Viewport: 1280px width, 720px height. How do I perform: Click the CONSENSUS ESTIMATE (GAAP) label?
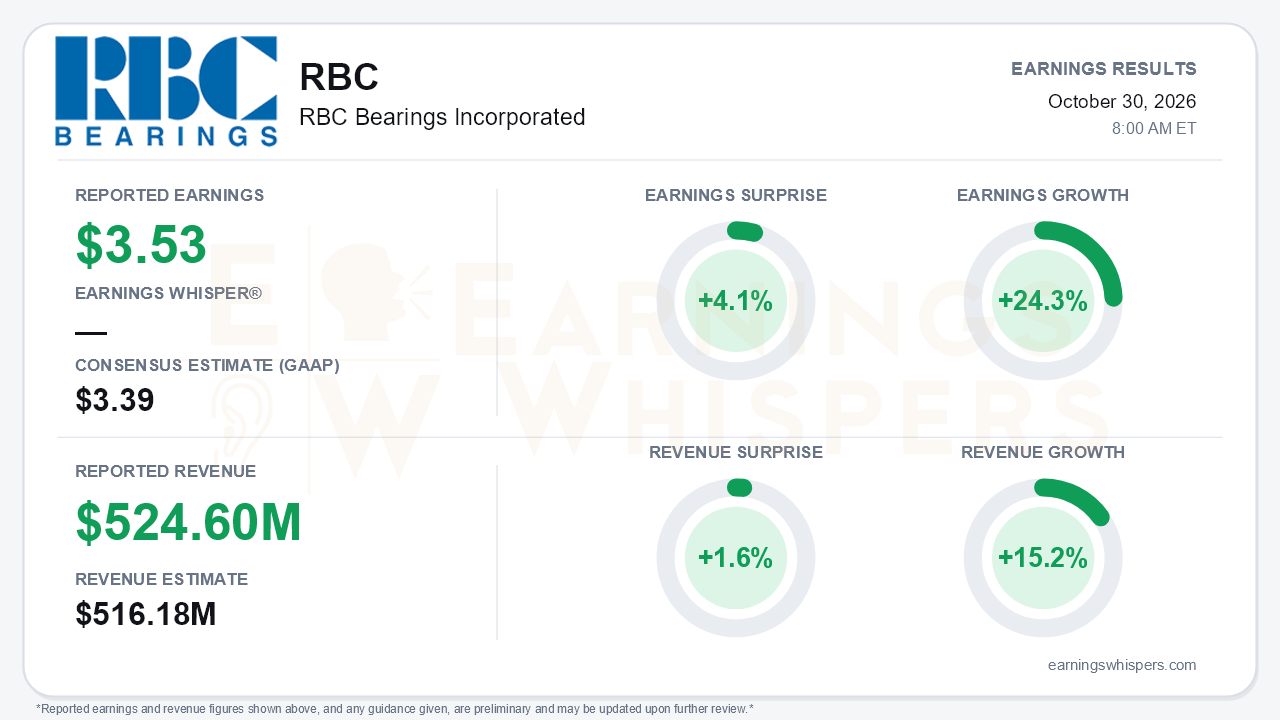(208, 365)
